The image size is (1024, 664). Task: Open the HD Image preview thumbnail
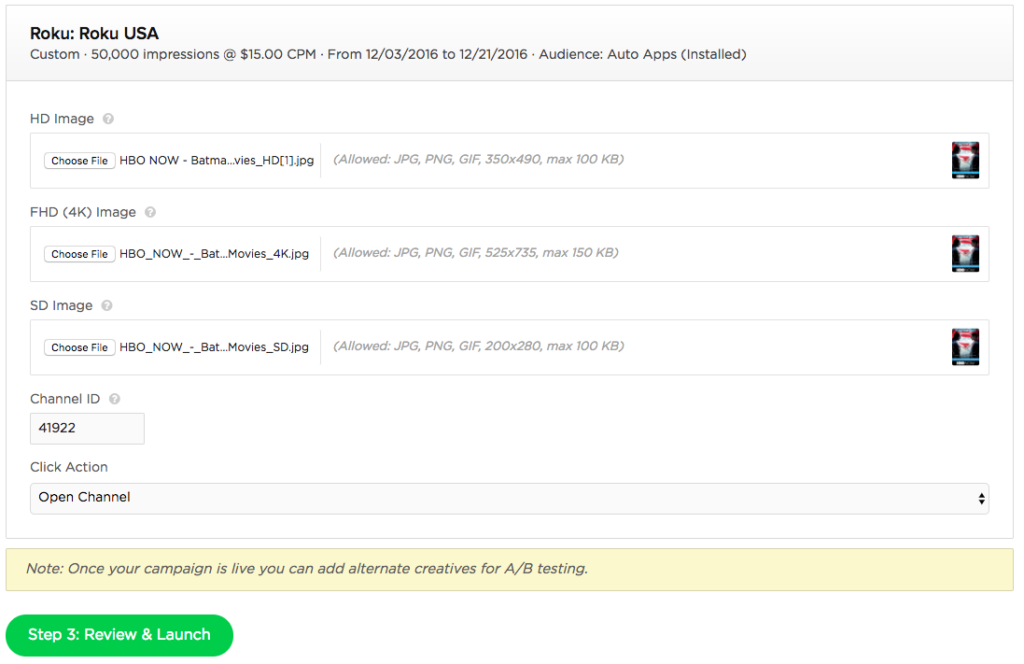pos(965,161)
